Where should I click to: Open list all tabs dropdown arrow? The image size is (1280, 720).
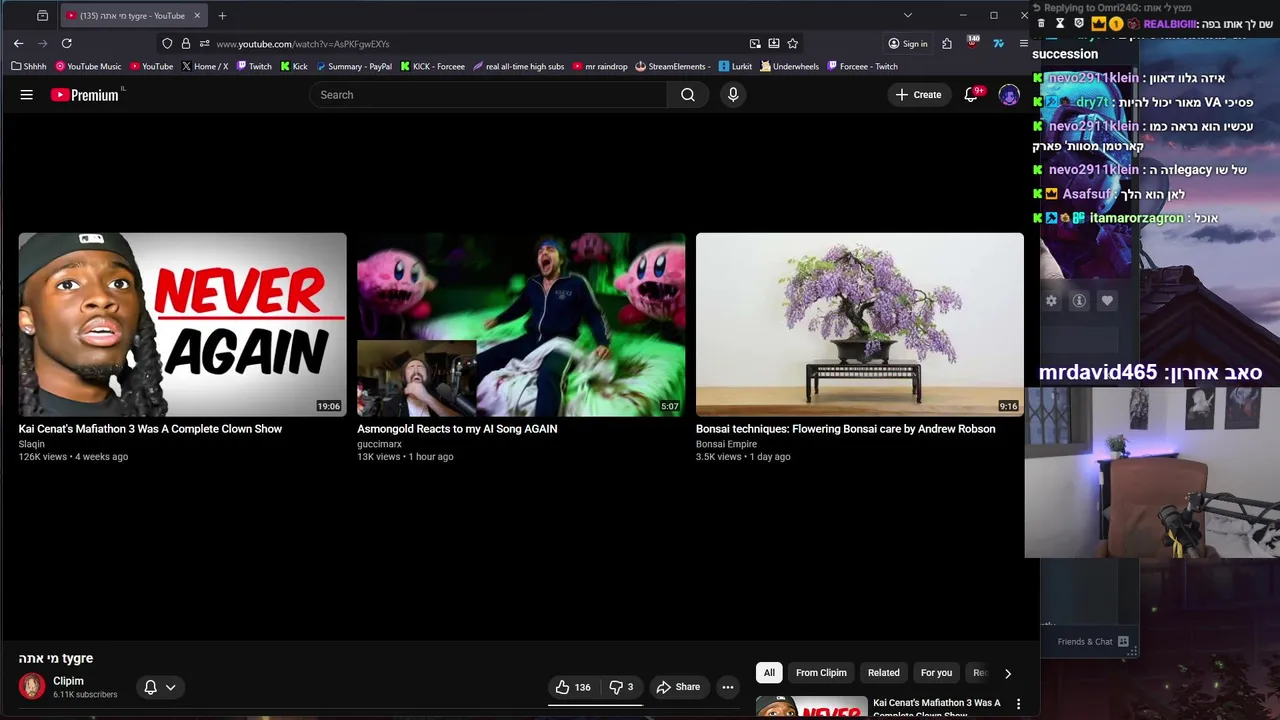(x=907, y=15)
